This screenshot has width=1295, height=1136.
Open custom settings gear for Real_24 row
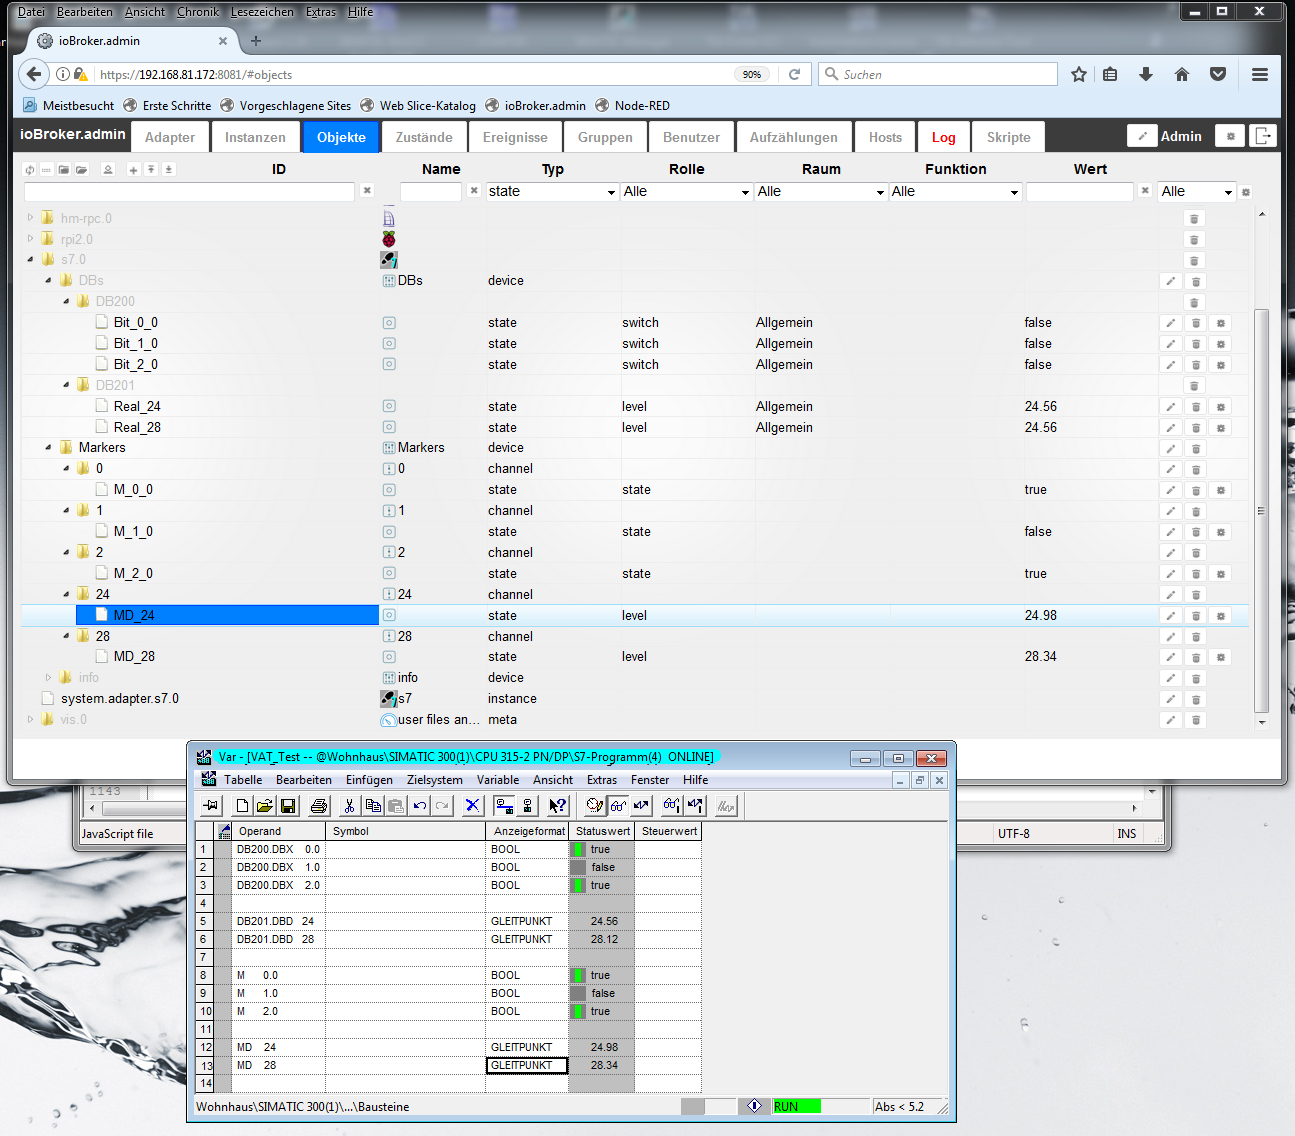coord(1221,407)
